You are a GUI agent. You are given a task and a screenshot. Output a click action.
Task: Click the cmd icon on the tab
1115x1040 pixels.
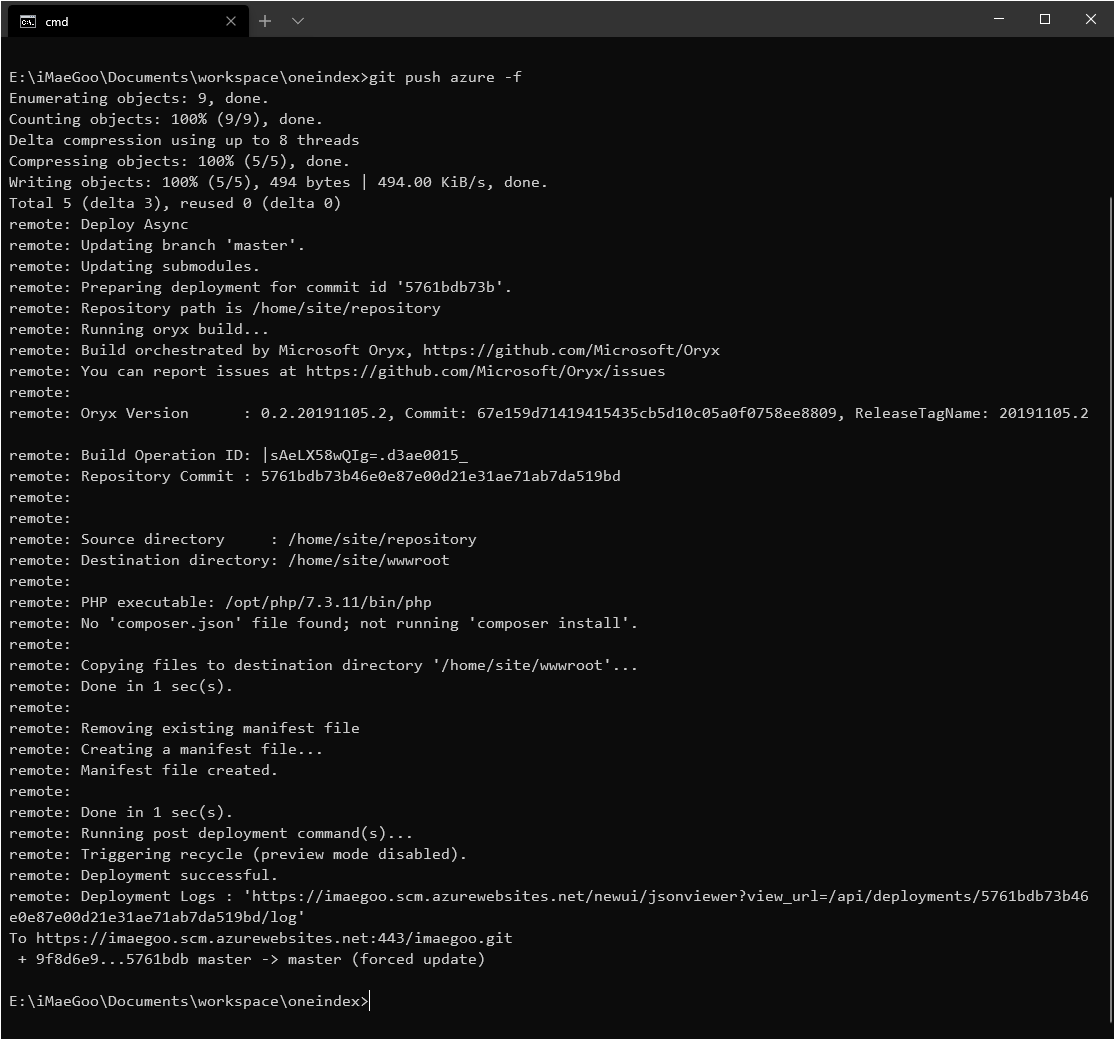pyautogui.click(x=28, y=21)
